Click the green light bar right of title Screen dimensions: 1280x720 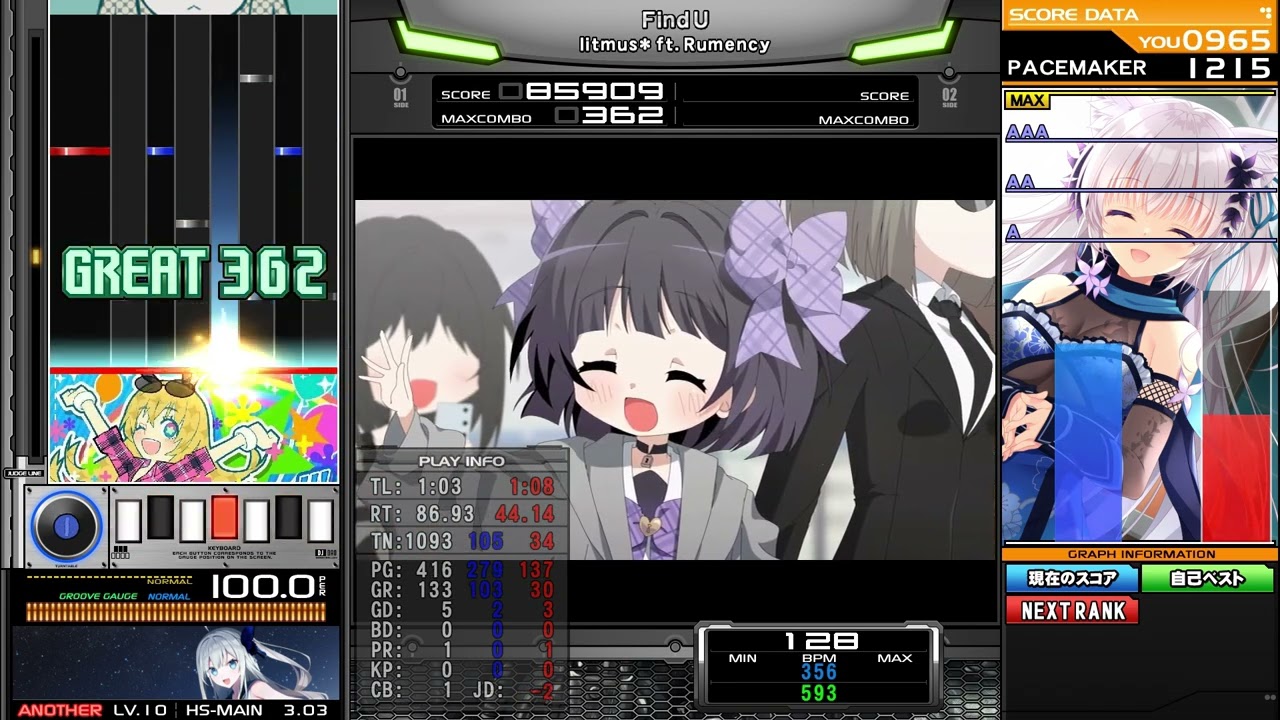click(x=903, y=43)
